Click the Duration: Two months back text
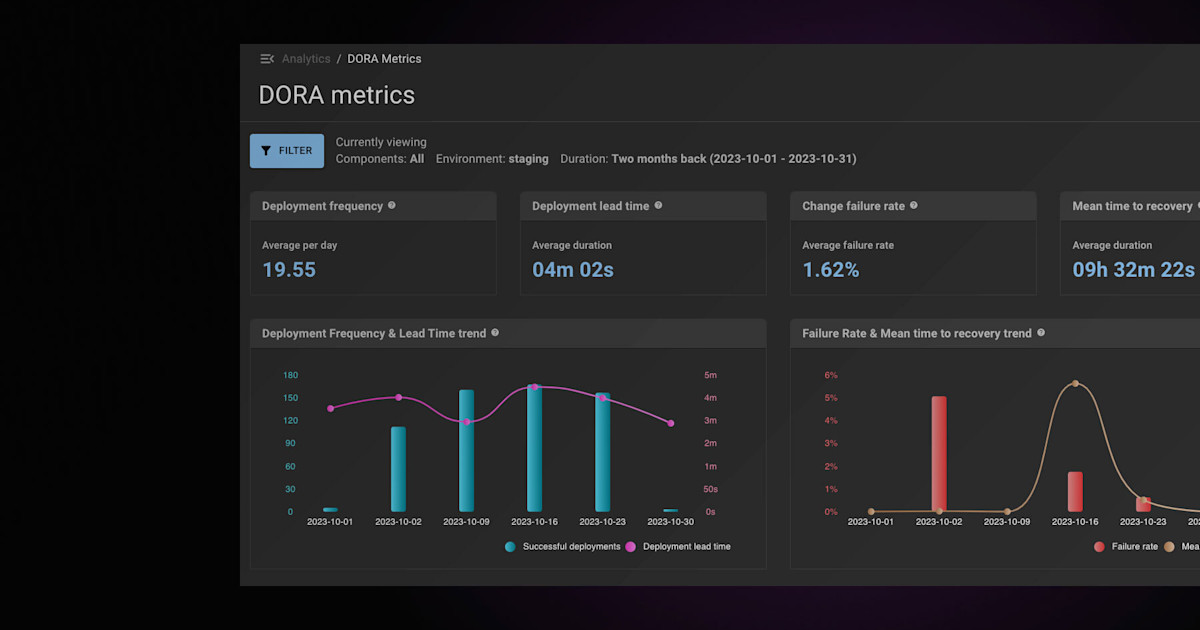 (x=708, y=159)
